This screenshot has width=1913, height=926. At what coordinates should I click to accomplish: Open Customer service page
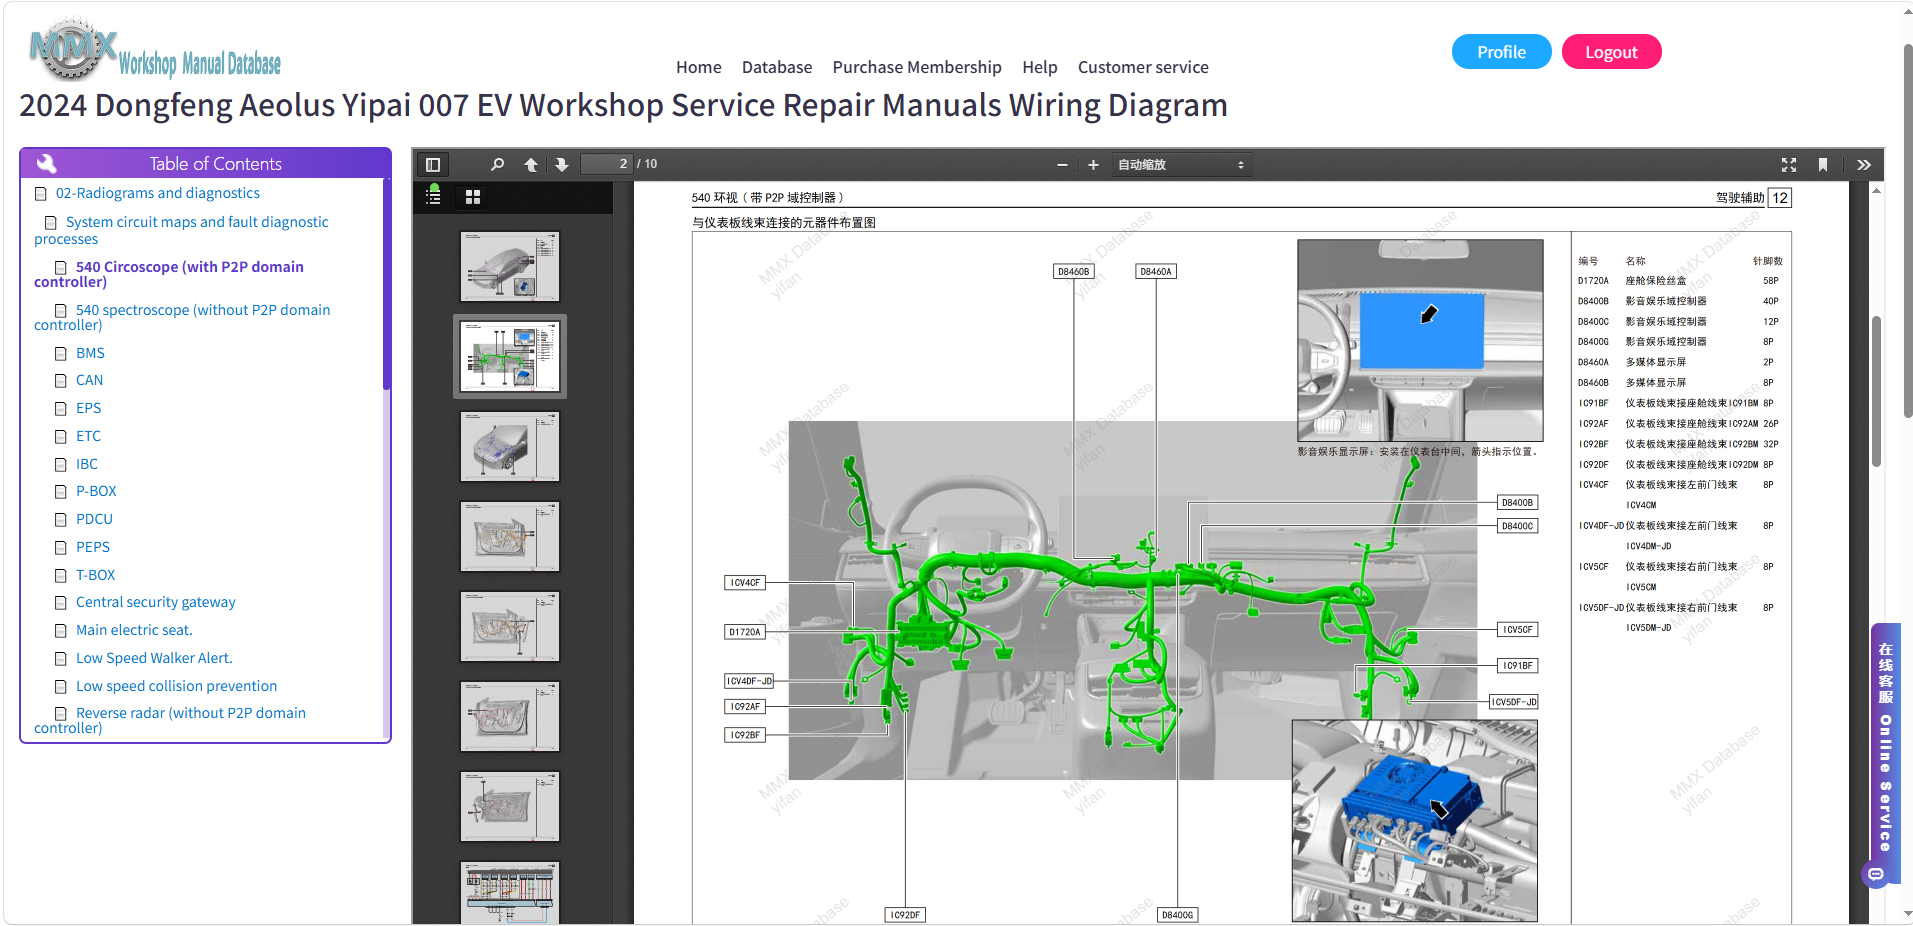point(1143,67)
